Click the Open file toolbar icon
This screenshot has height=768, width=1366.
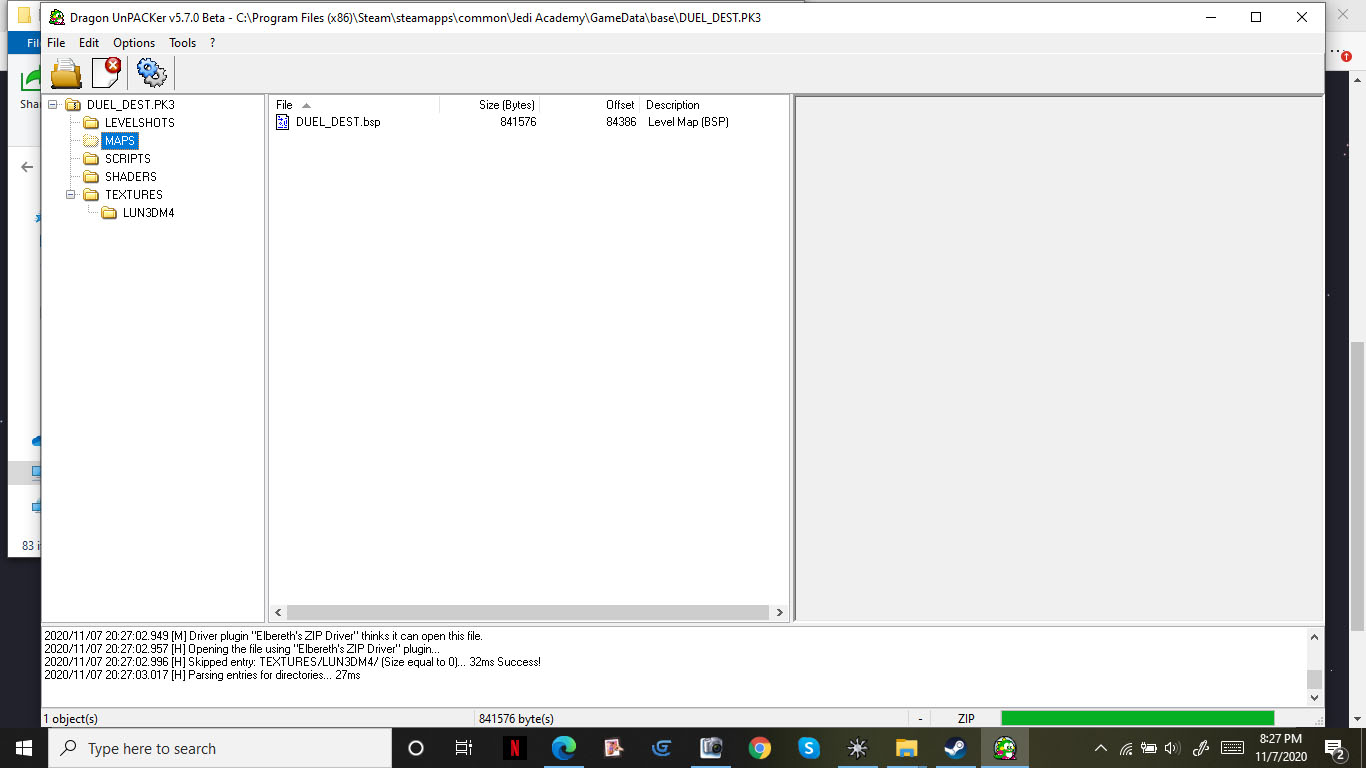(66, 73)
